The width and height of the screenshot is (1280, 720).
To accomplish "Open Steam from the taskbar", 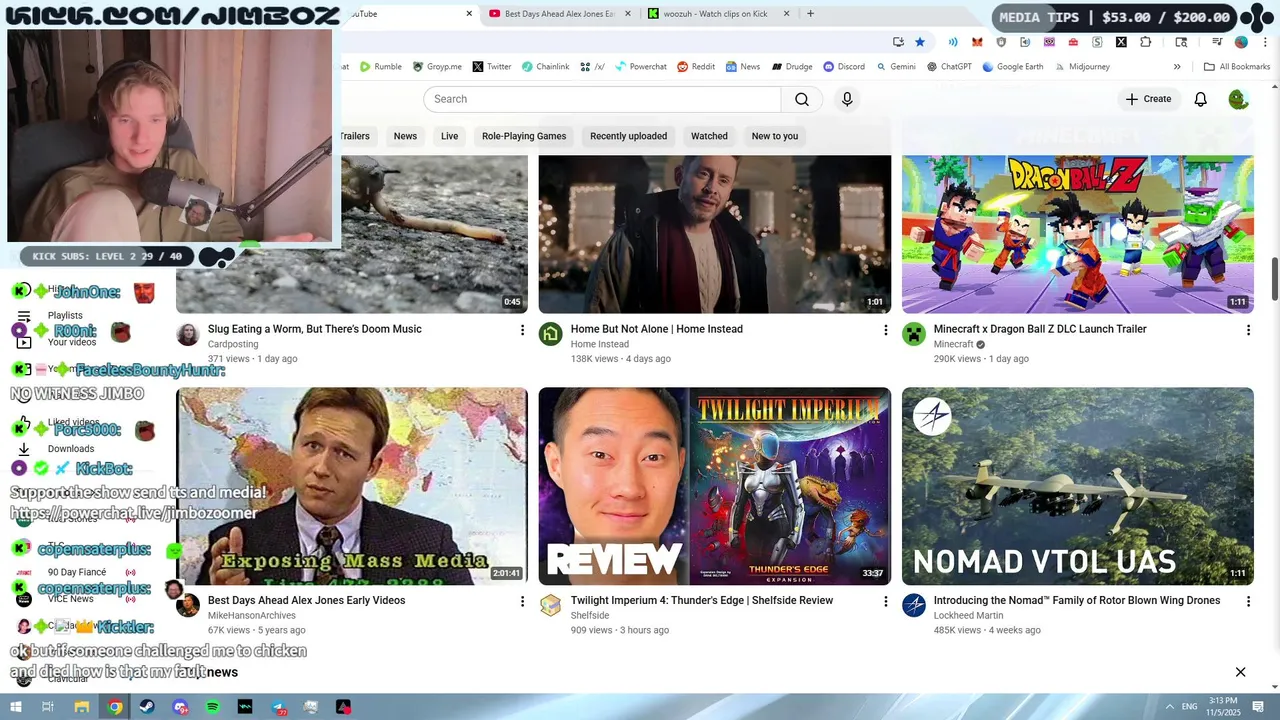I will pos(147,707).
